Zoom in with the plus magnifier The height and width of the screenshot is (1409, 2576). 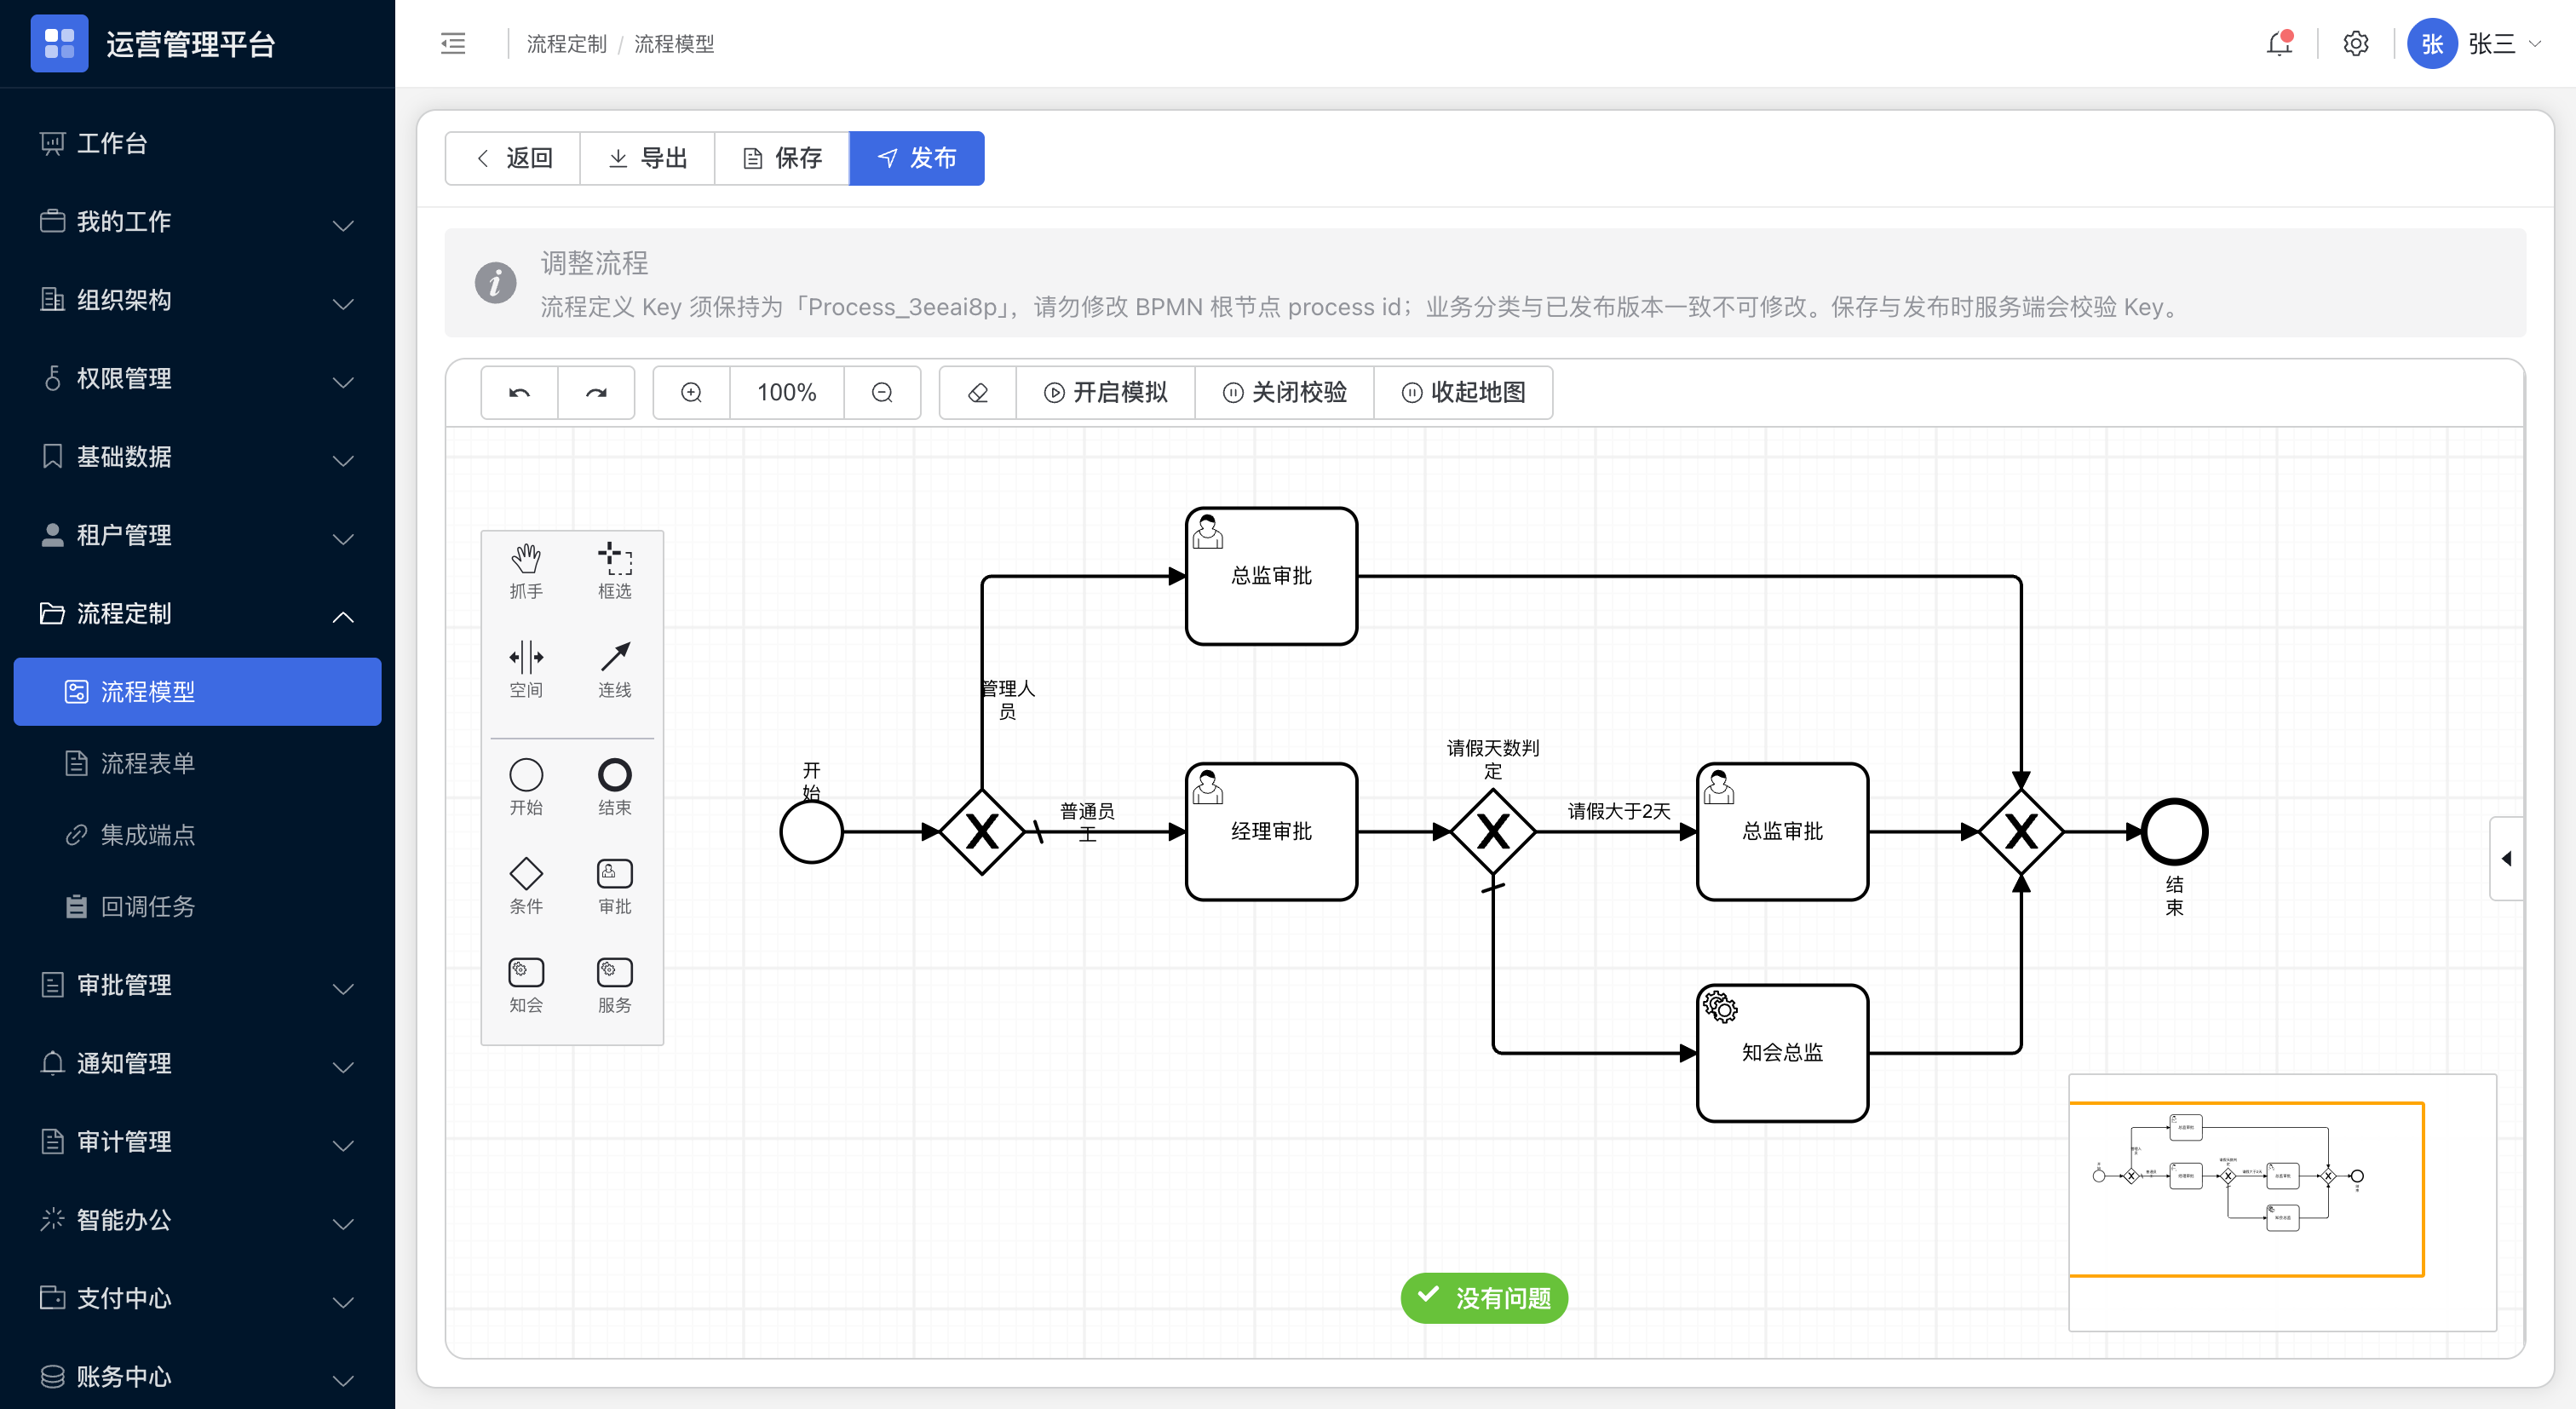pyautogui.click(x=691, y=392)
